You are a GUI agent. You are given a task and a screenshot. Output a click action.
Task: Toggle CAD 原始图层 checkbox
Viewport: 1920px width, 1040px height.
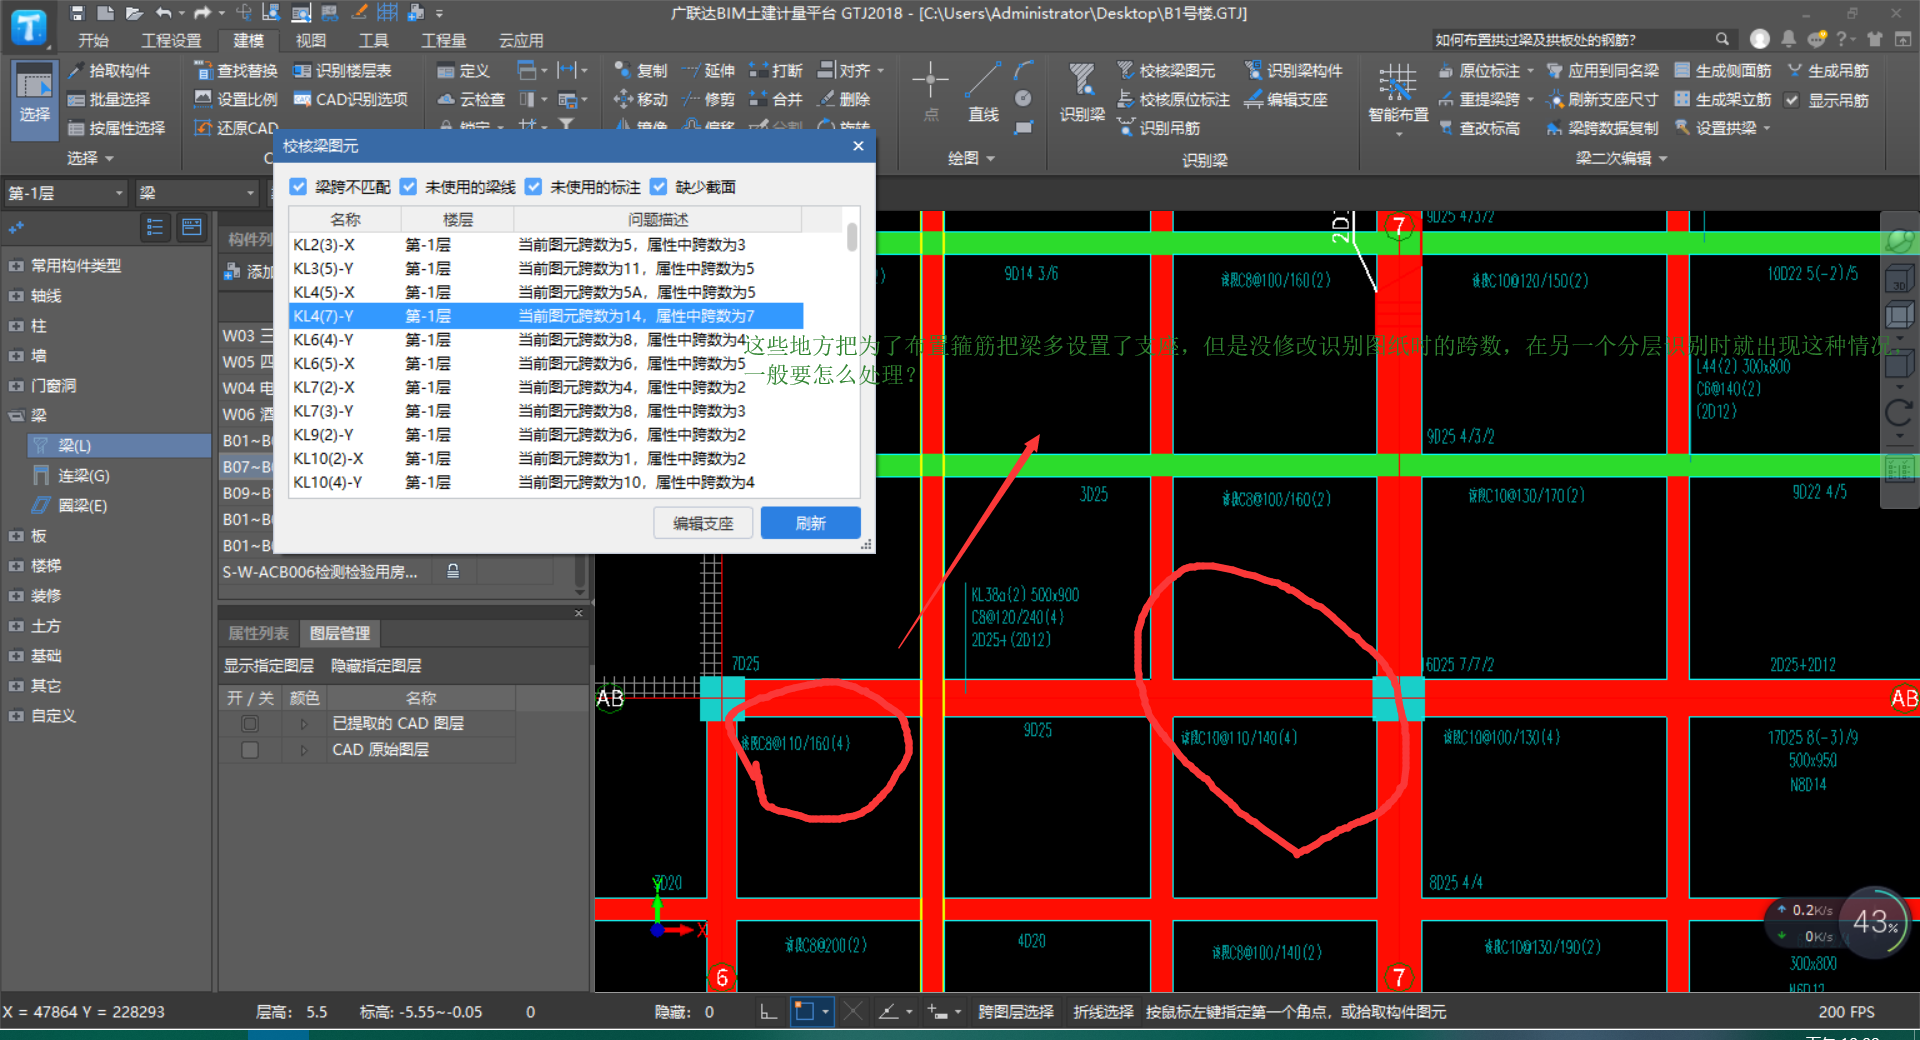250,749
